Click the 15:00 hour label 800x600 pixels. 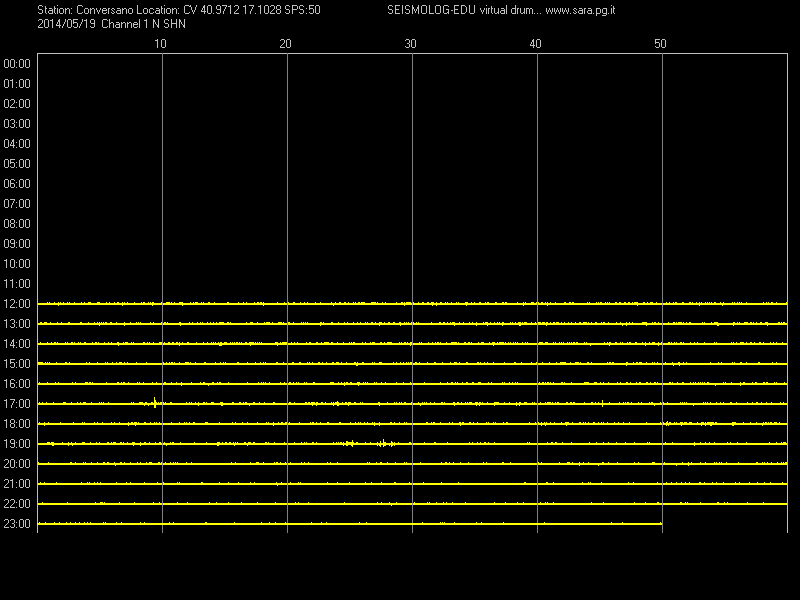pyautogui.click(x=17, y=364)
